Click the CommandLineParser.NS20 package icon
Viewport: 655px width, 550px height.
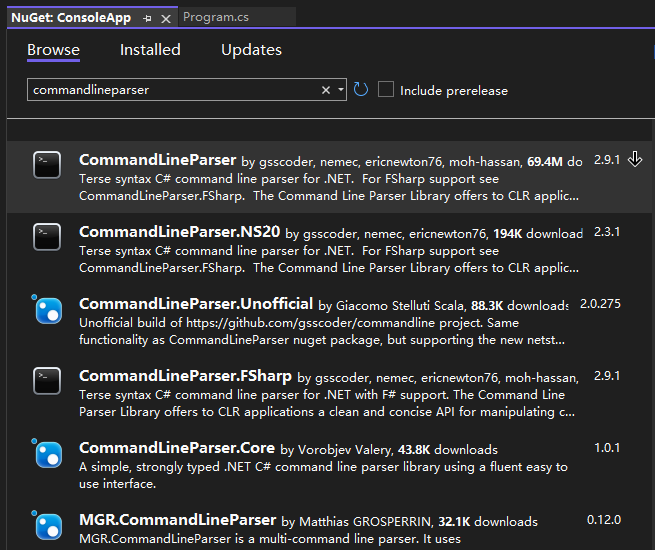tap(47, 237)
